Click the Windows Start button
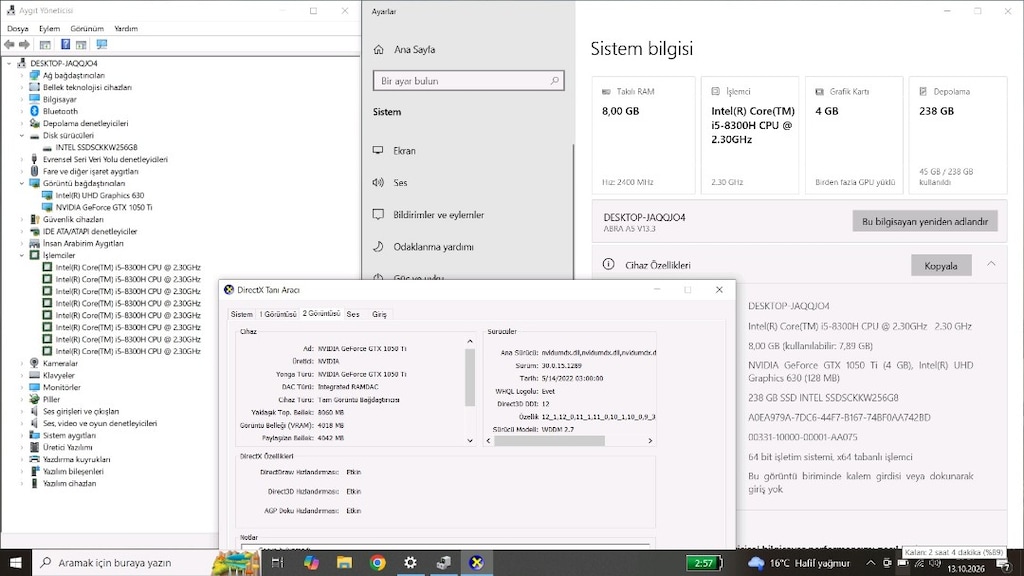Image resolution: width=1024 pixels, height=576 pixels. [x=16, y=562]
